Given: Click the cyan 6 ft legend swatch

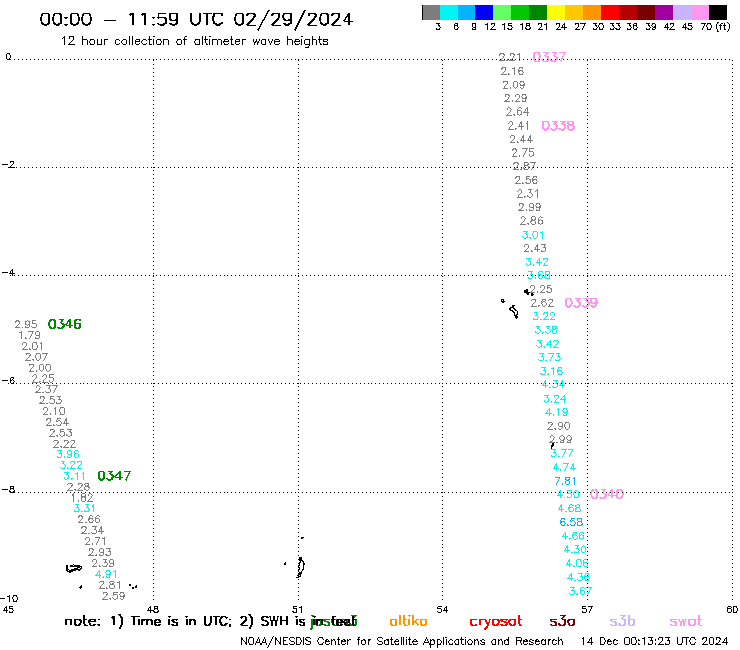Looking at the screenshot, I should [x=448, y=12].
